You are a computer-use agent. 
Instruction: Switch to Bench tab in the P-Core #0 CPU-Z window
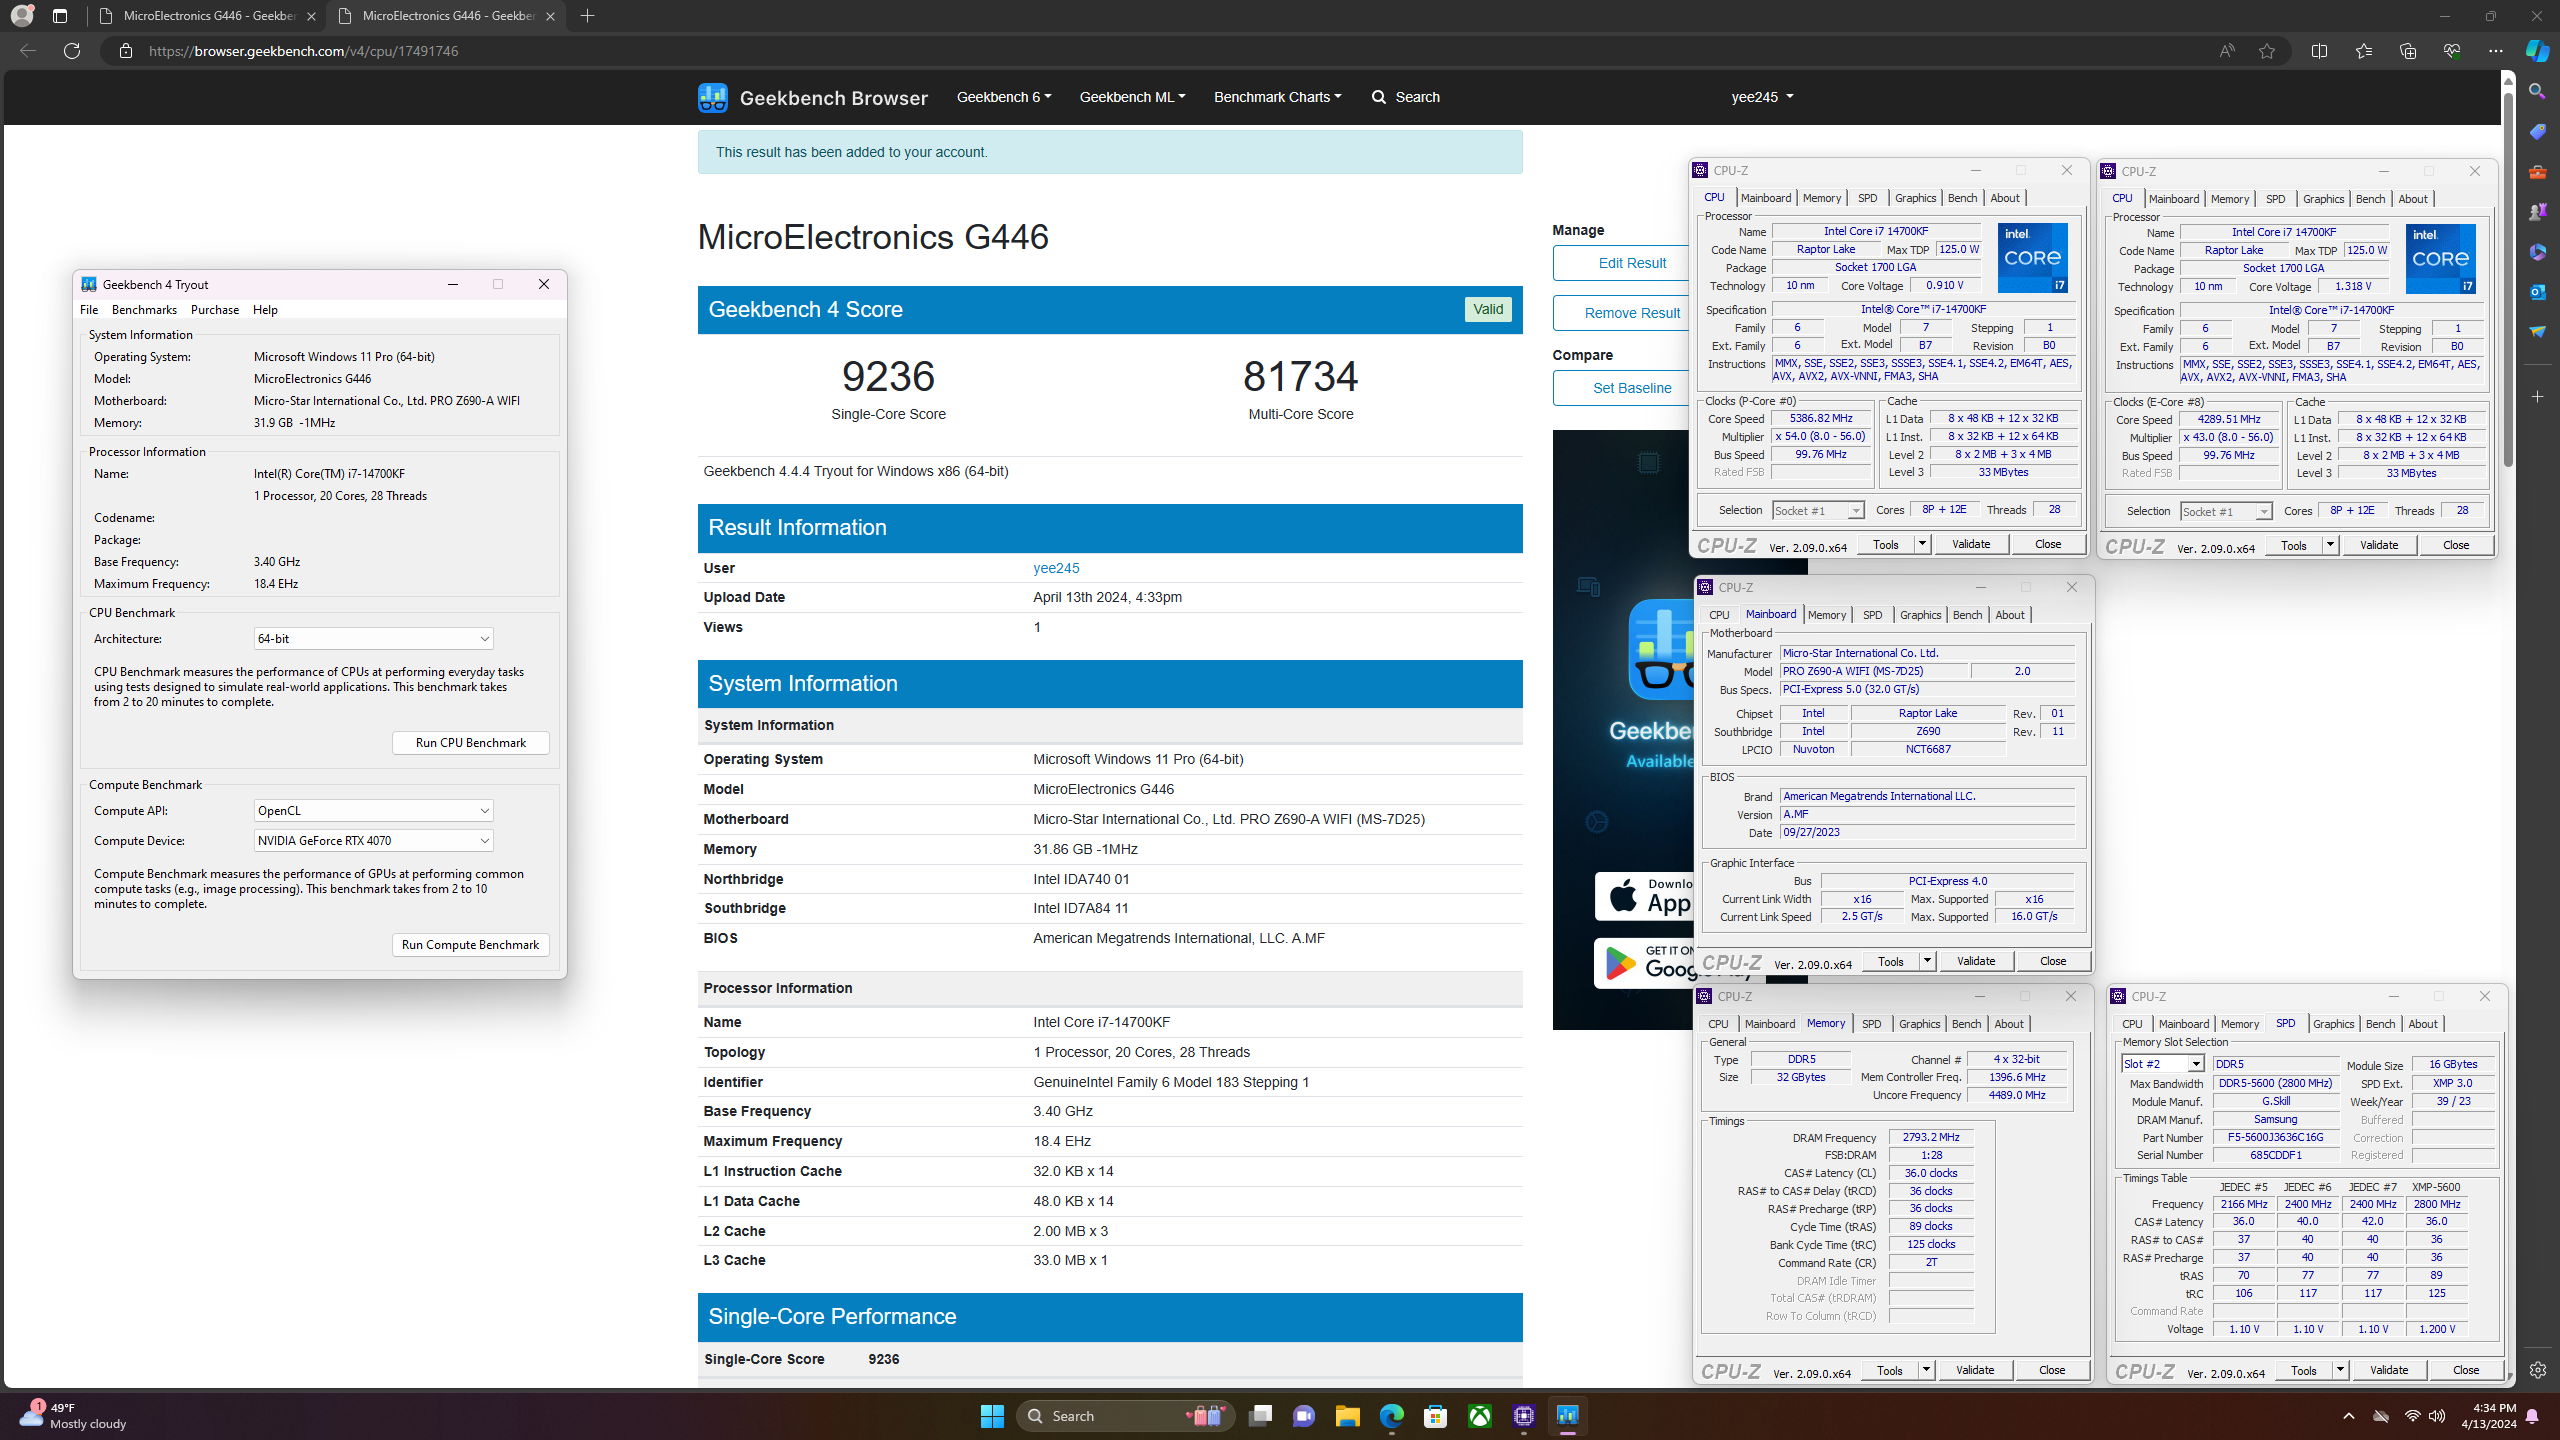click(x=1962, y=198)
